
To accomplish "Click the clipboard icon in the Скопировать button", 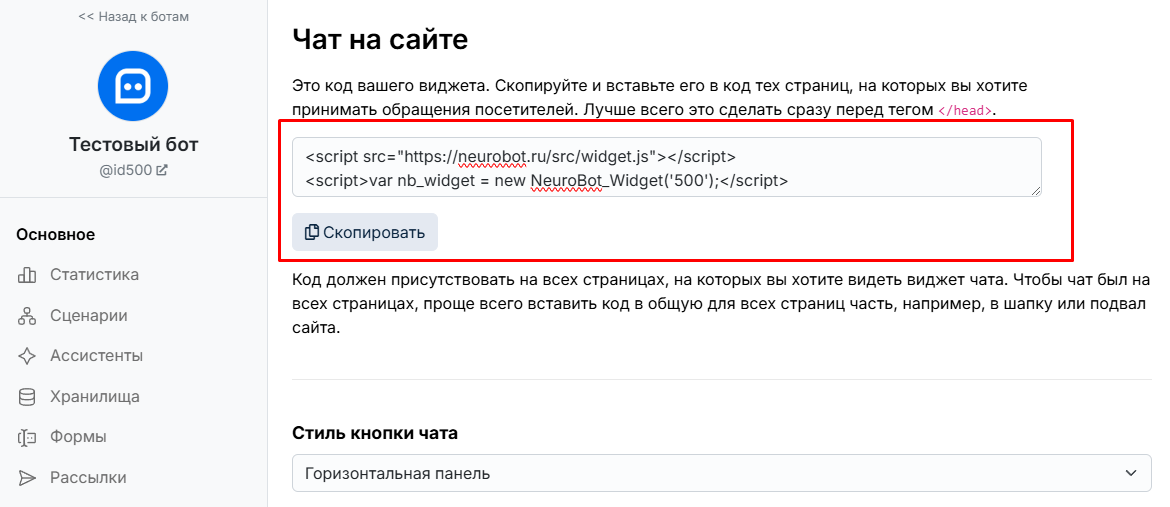I will click(312, 232).
